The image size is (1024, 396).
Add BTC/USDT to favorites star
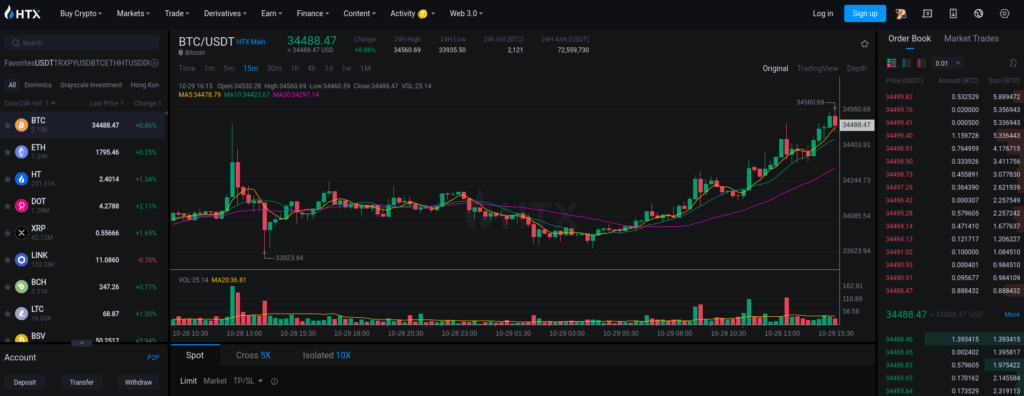865,44
